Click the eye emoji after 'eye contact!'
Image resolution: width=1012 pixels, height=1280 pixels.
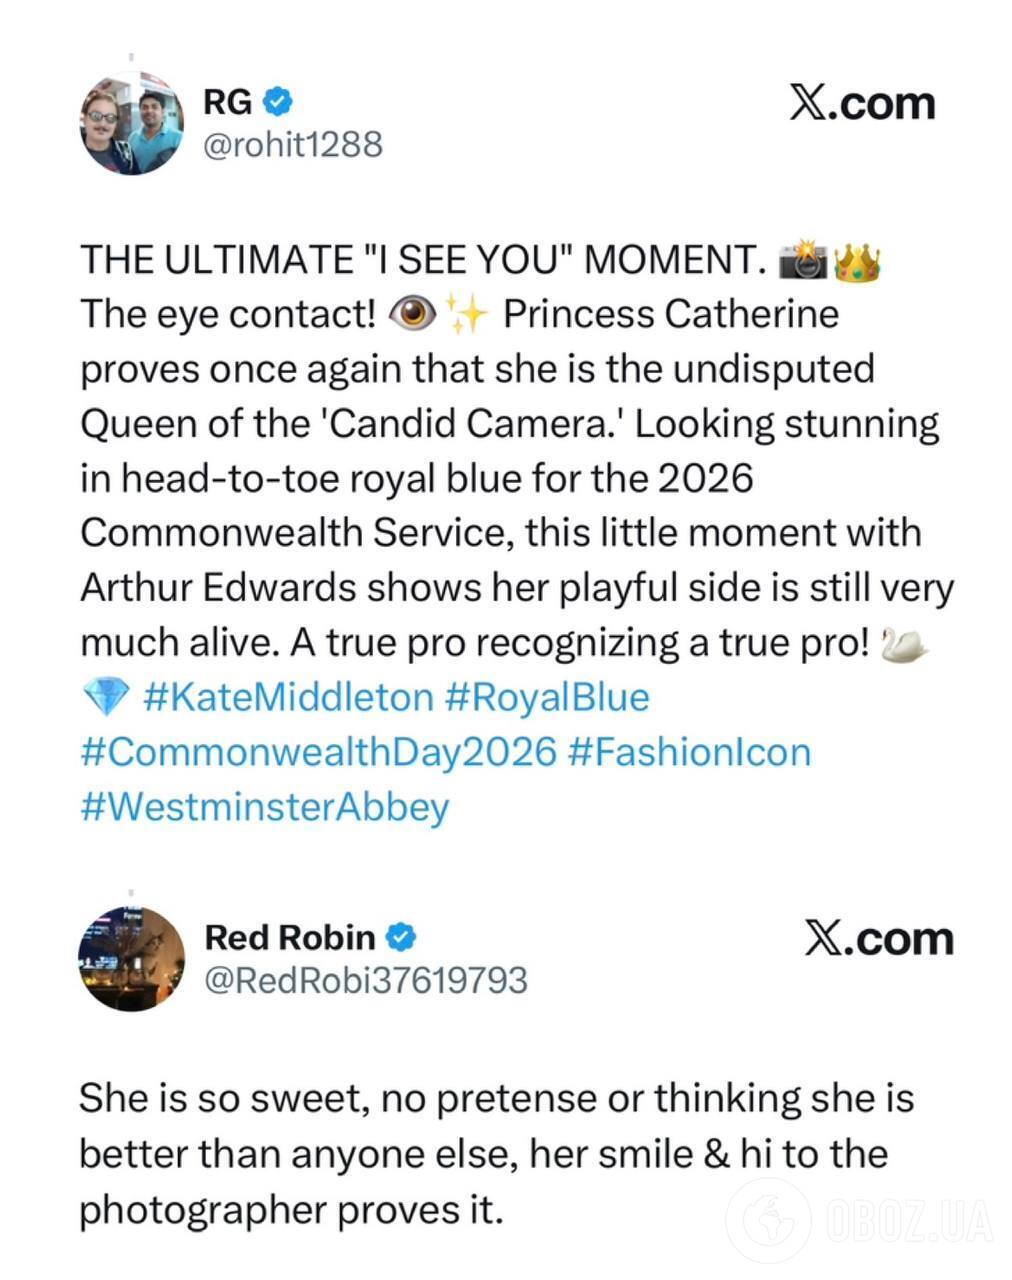click(411, 315)
